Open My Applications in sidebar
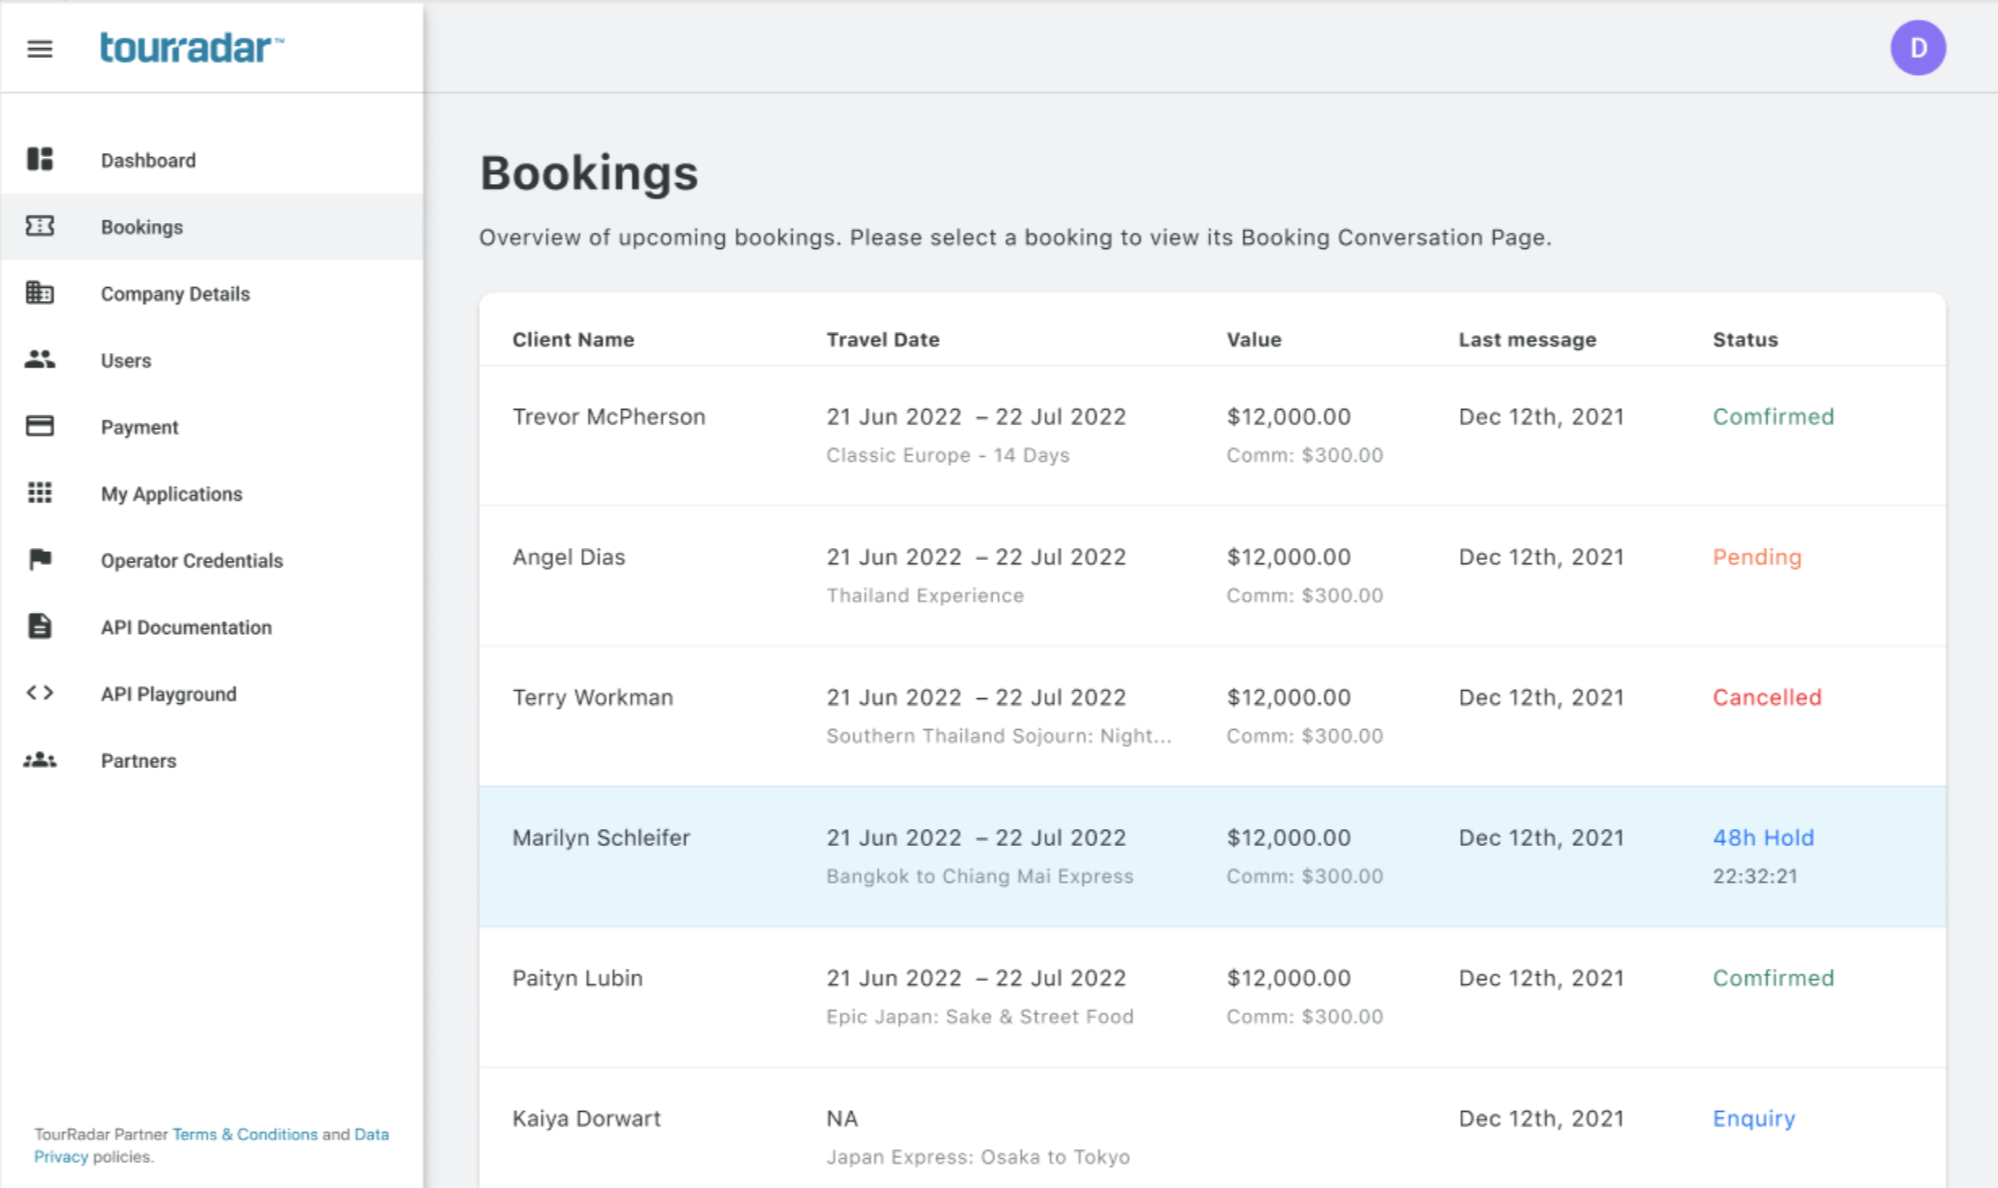 coord(171,494)
